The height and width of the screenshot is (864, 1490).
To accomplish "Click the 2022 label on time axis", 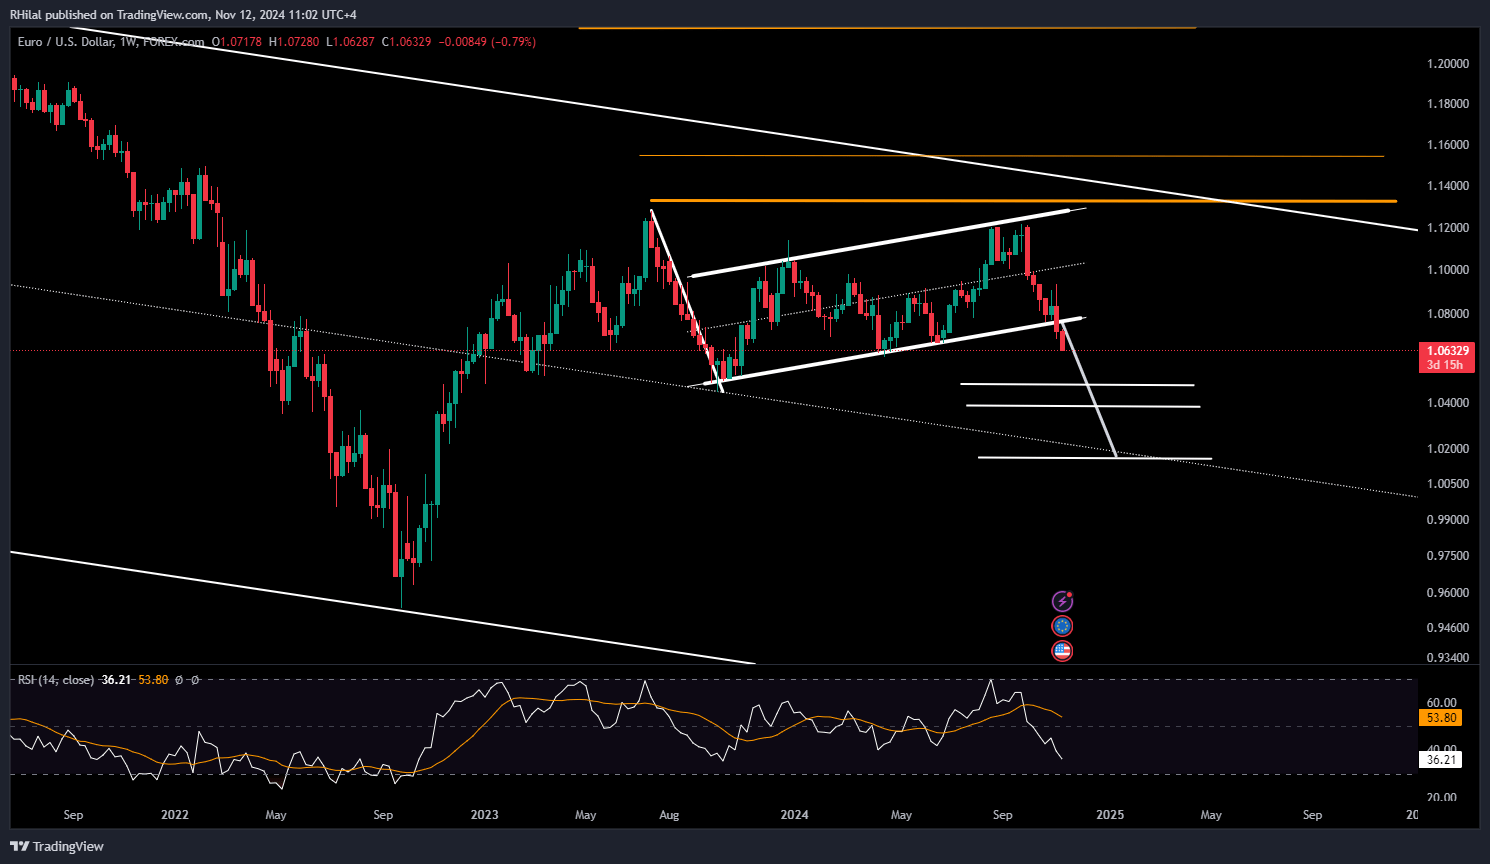I will pyautogui.click(x=174, y=815).
